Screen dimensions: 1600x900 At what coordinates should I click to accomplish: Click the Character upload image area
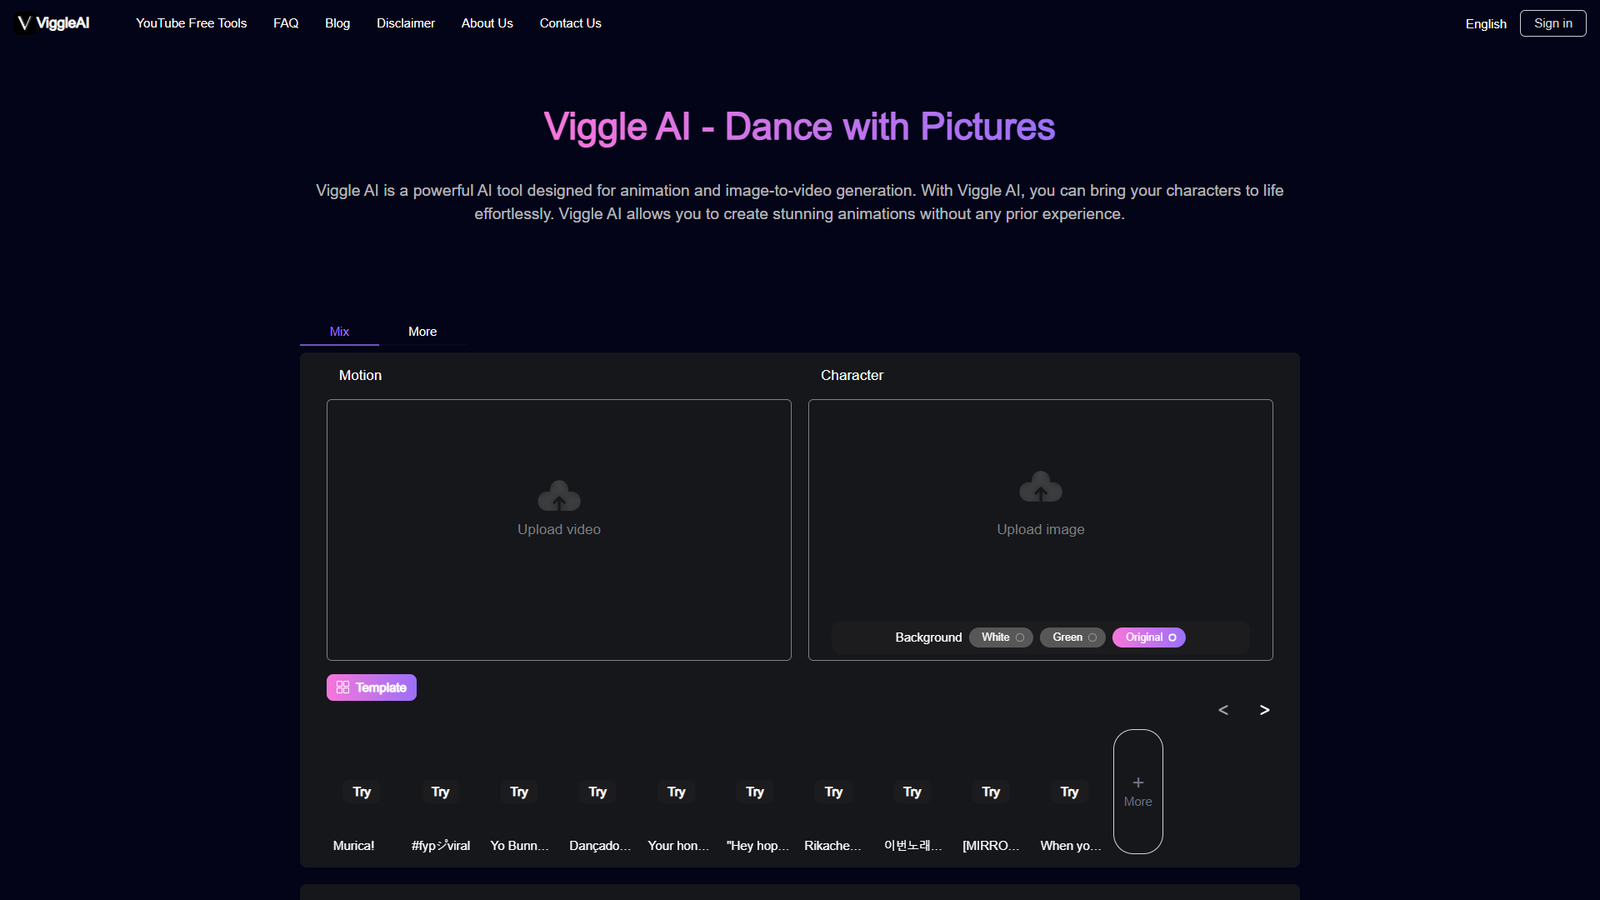[1041, 530]
